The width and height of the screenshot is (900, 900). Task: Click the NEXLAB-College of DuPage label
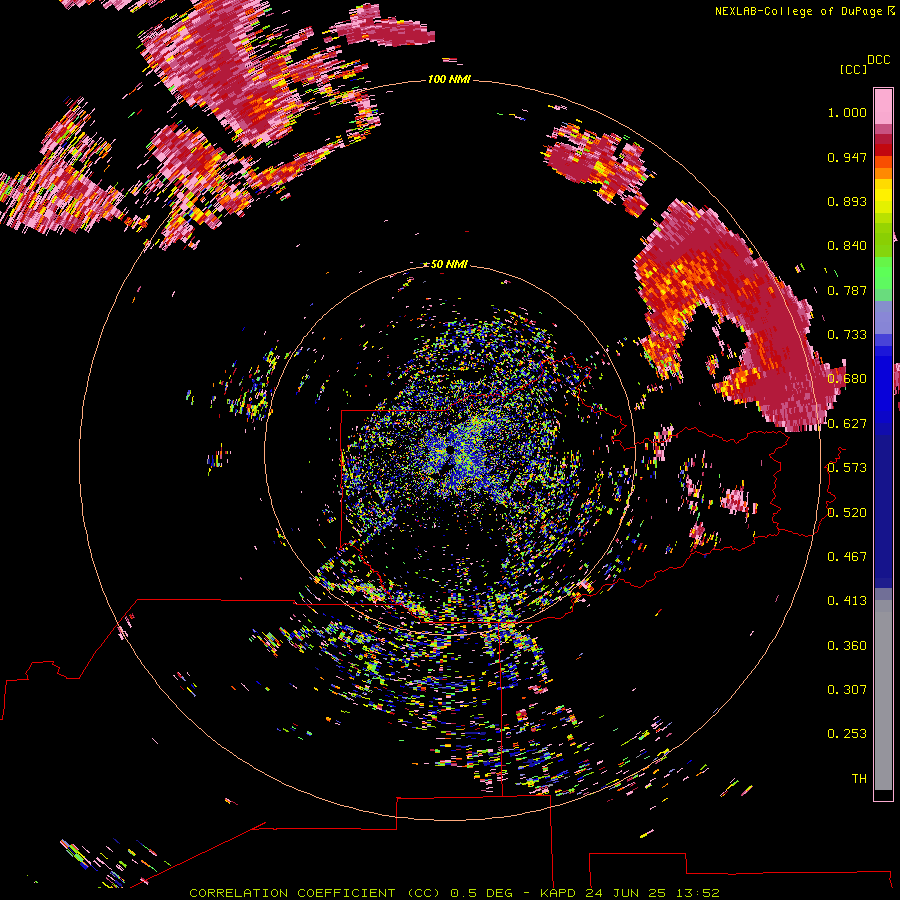[x=799, y=11]
